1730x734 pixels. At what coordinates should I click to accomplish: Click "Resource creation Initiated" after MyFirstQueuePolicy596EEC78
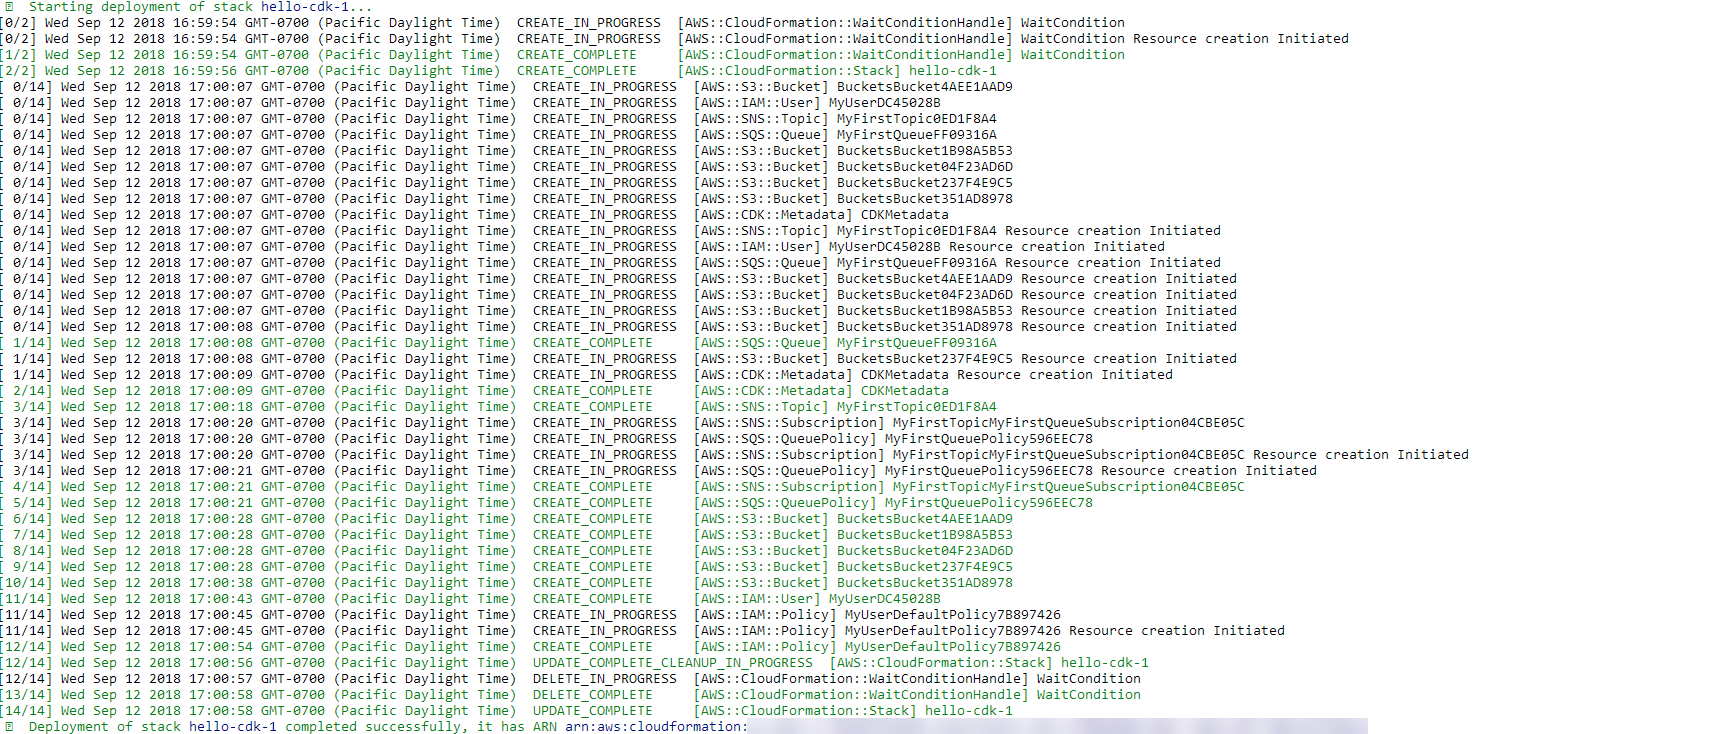(x=1209, y=471)
